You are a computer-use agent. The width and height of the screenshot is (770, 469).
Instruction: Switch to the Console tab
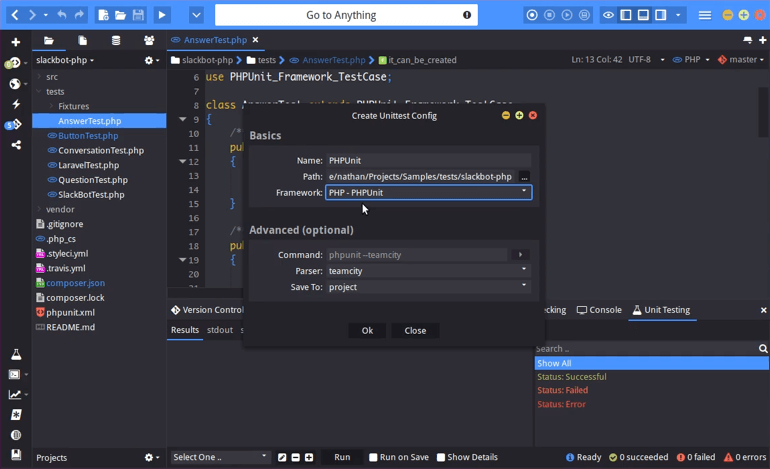coord(599,310)
